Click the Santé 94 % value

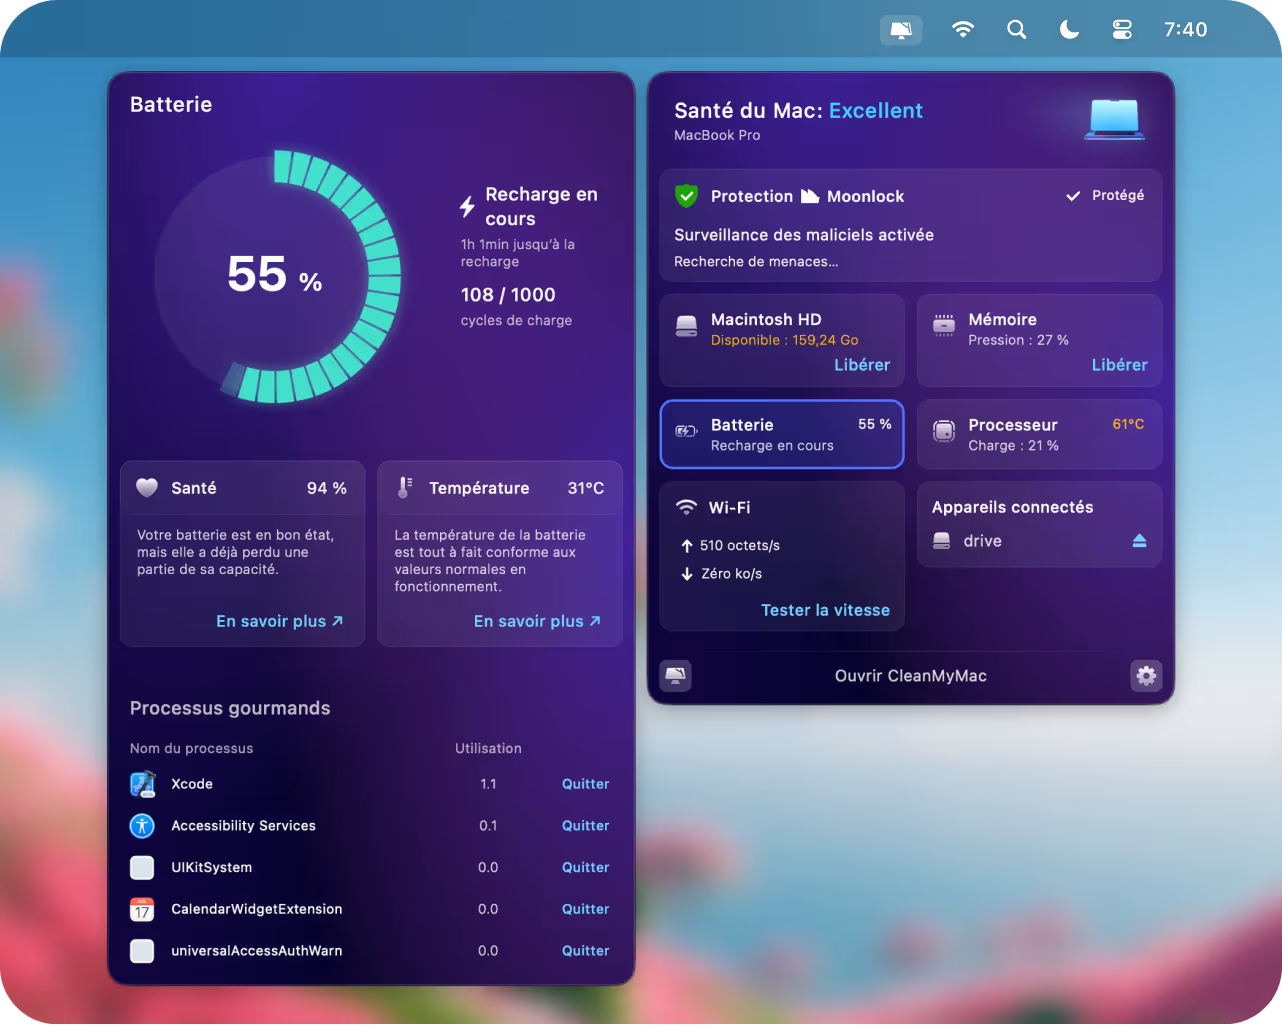point(327,488)
